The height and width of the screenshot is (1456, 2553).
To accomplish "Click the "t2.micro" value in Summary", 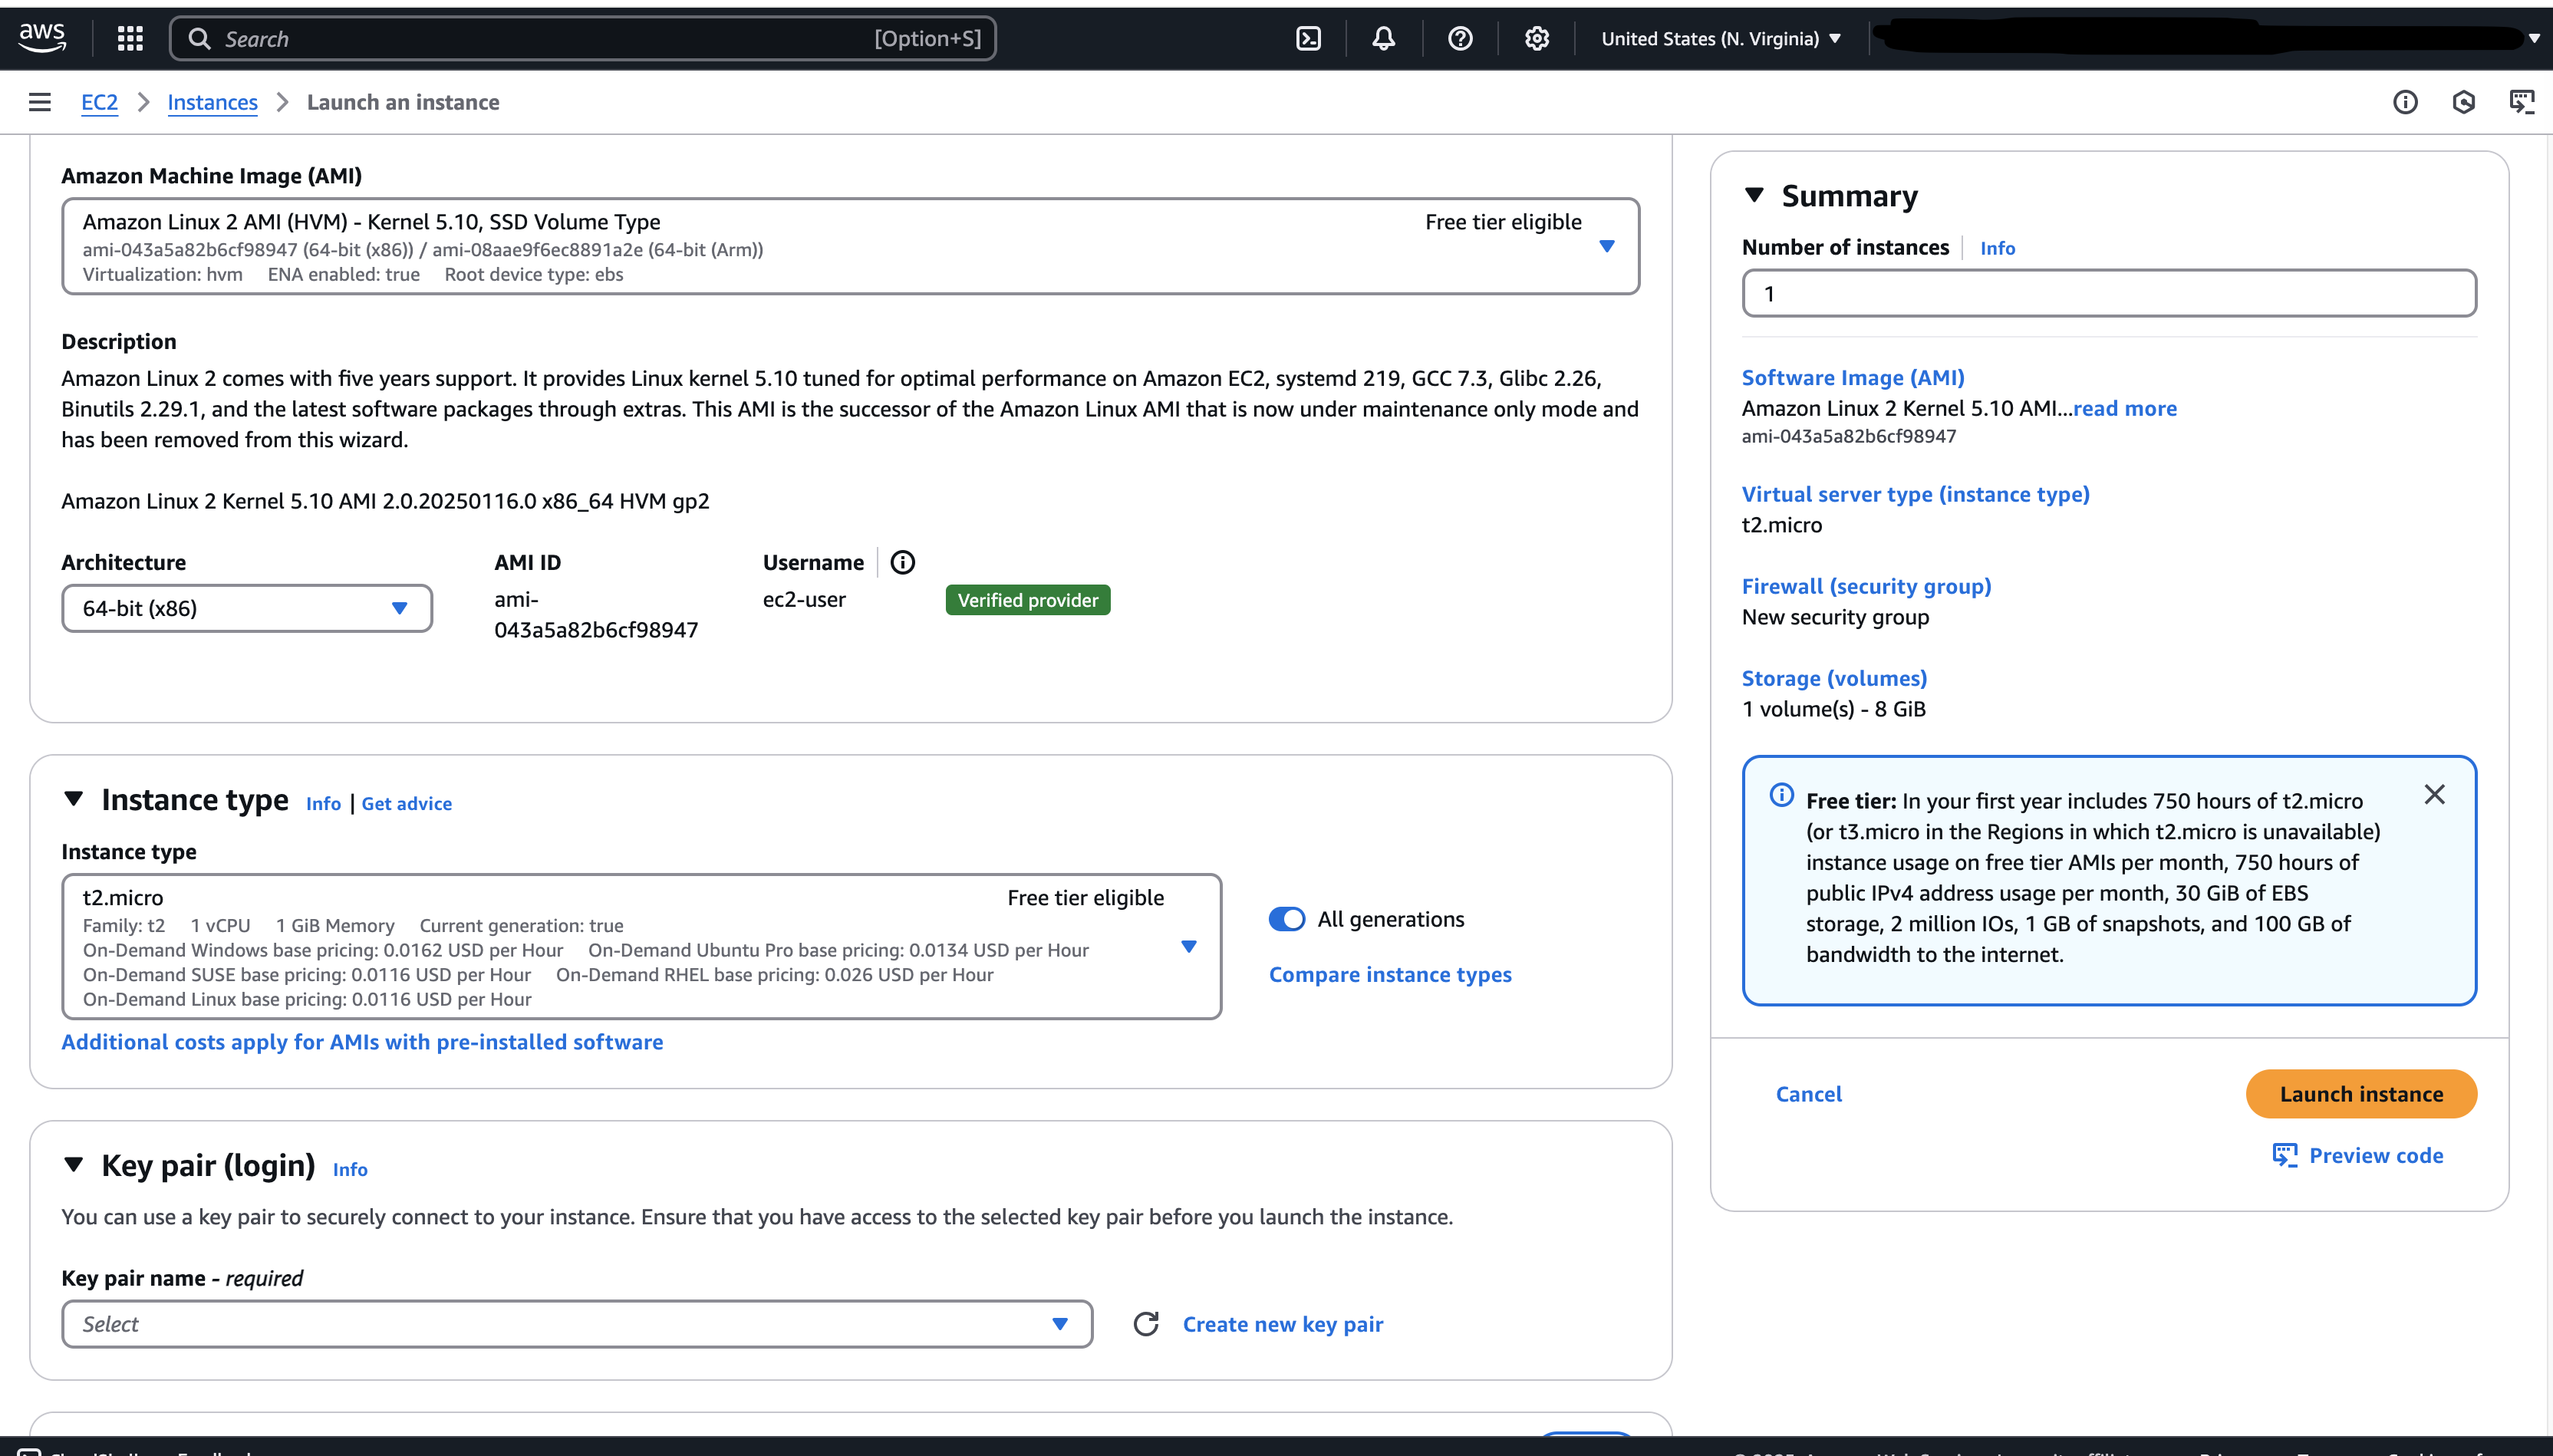I will [1782, 525].
